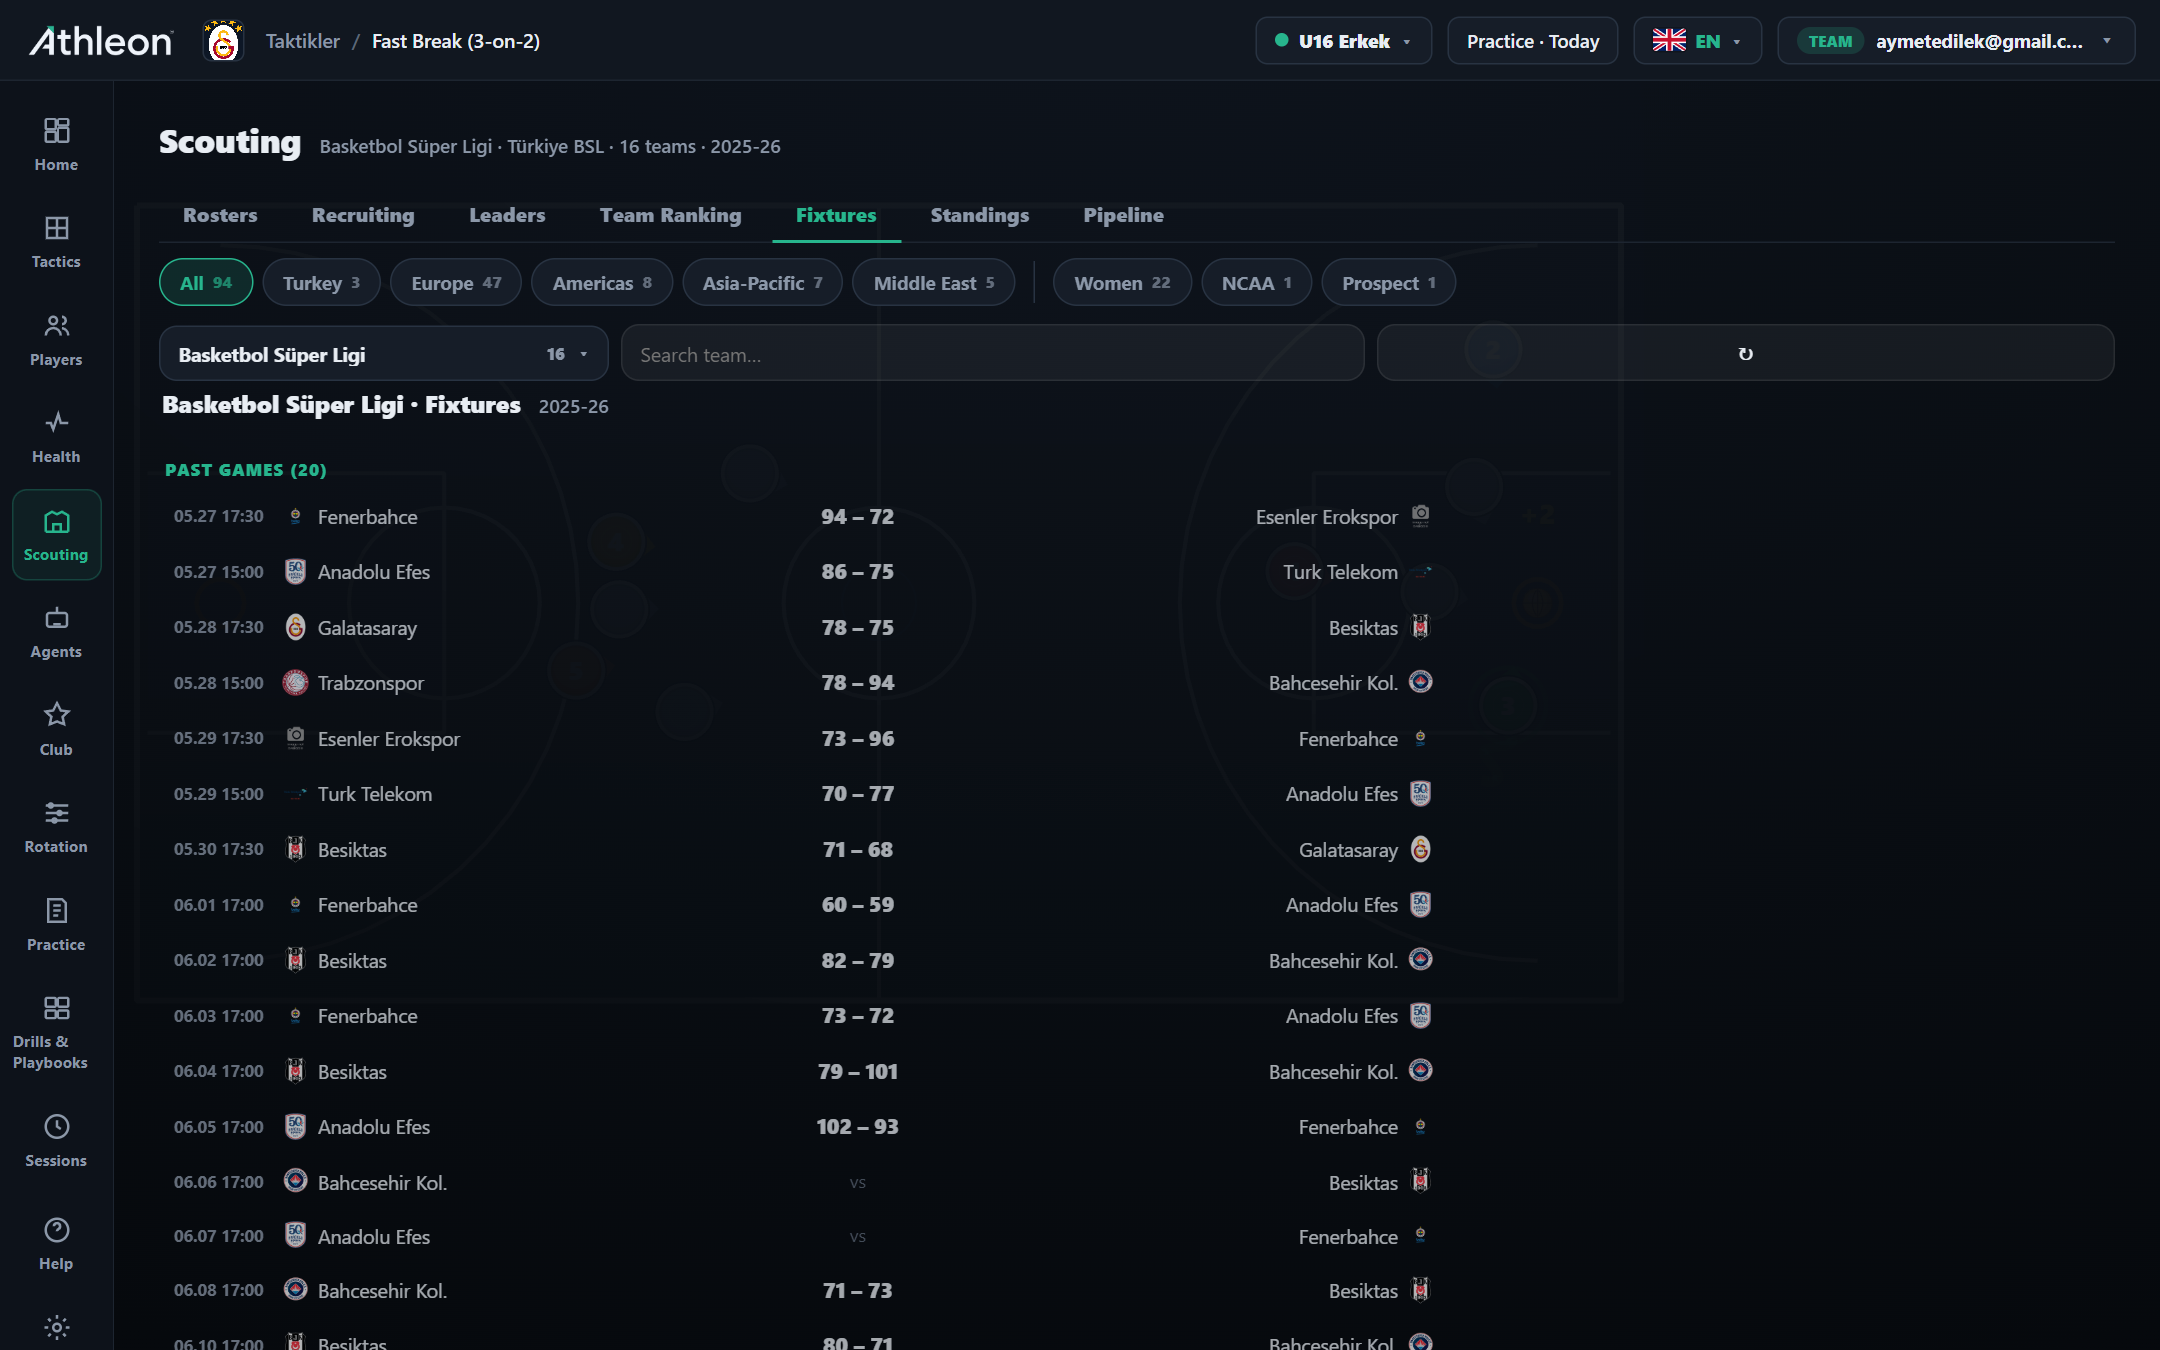Select the Prospect filter chip
The image size is (2160, 1350).
(1388, 283)
